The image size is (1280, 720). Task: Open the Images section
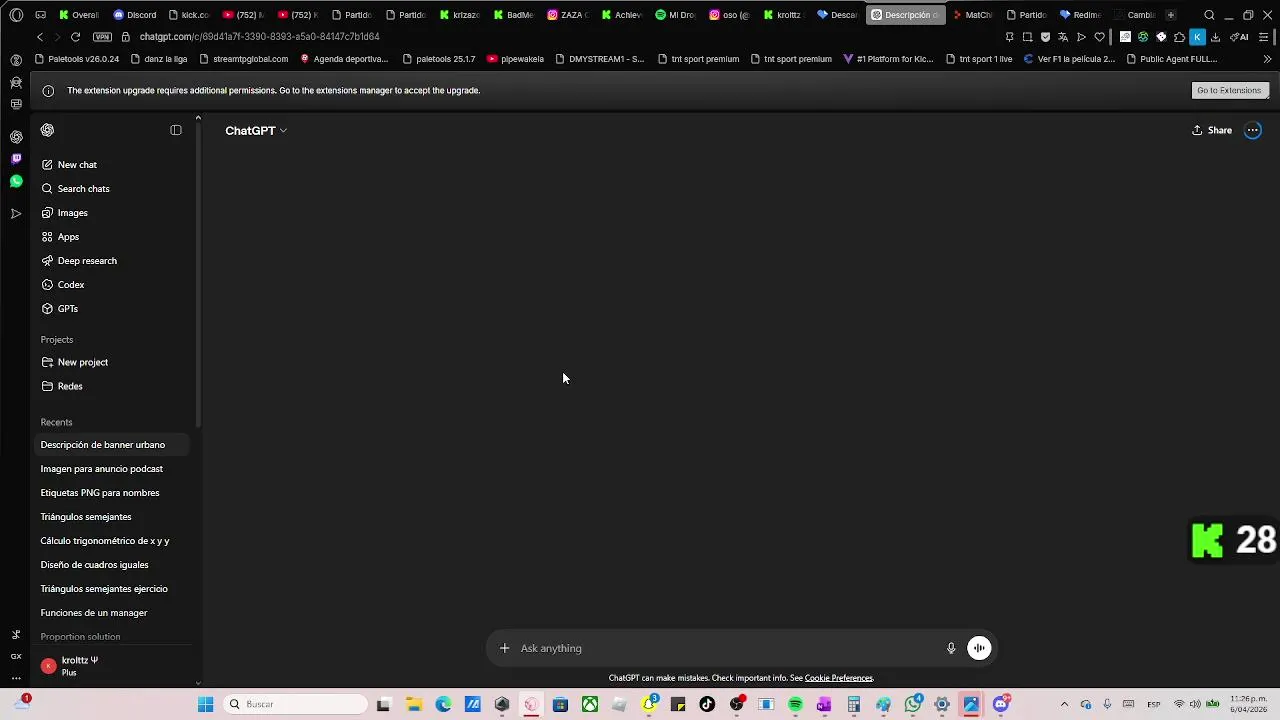(112, 213)
